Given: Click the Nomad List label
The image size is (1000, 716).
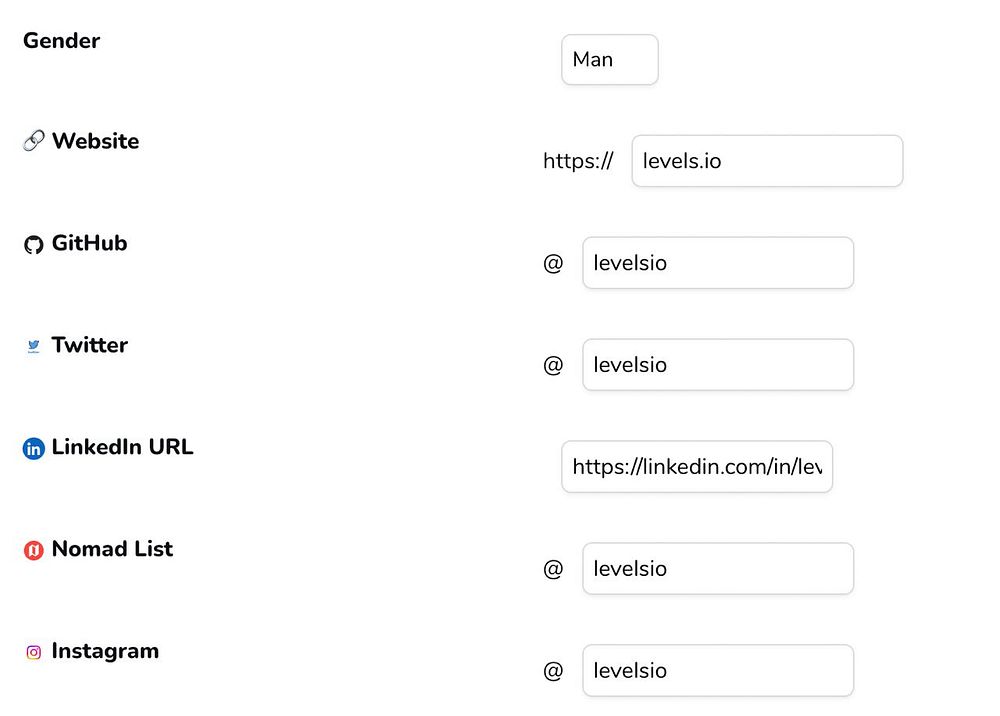Looking at the screenshot, I should click(x=112, y=549).
